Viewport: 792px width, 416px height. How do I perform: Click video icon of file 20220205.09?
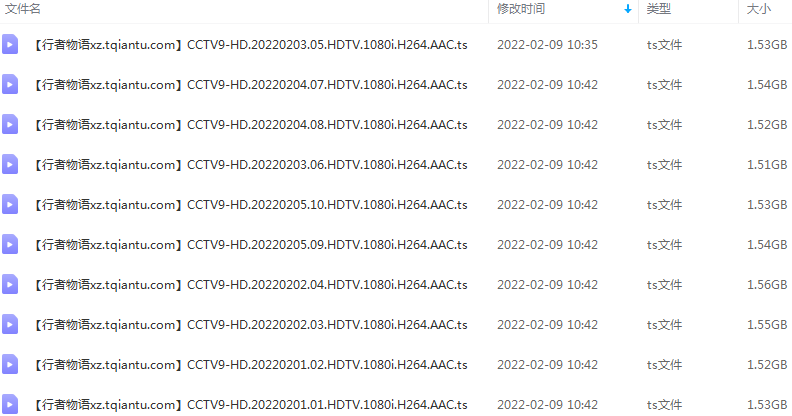(x=10, y=244)
